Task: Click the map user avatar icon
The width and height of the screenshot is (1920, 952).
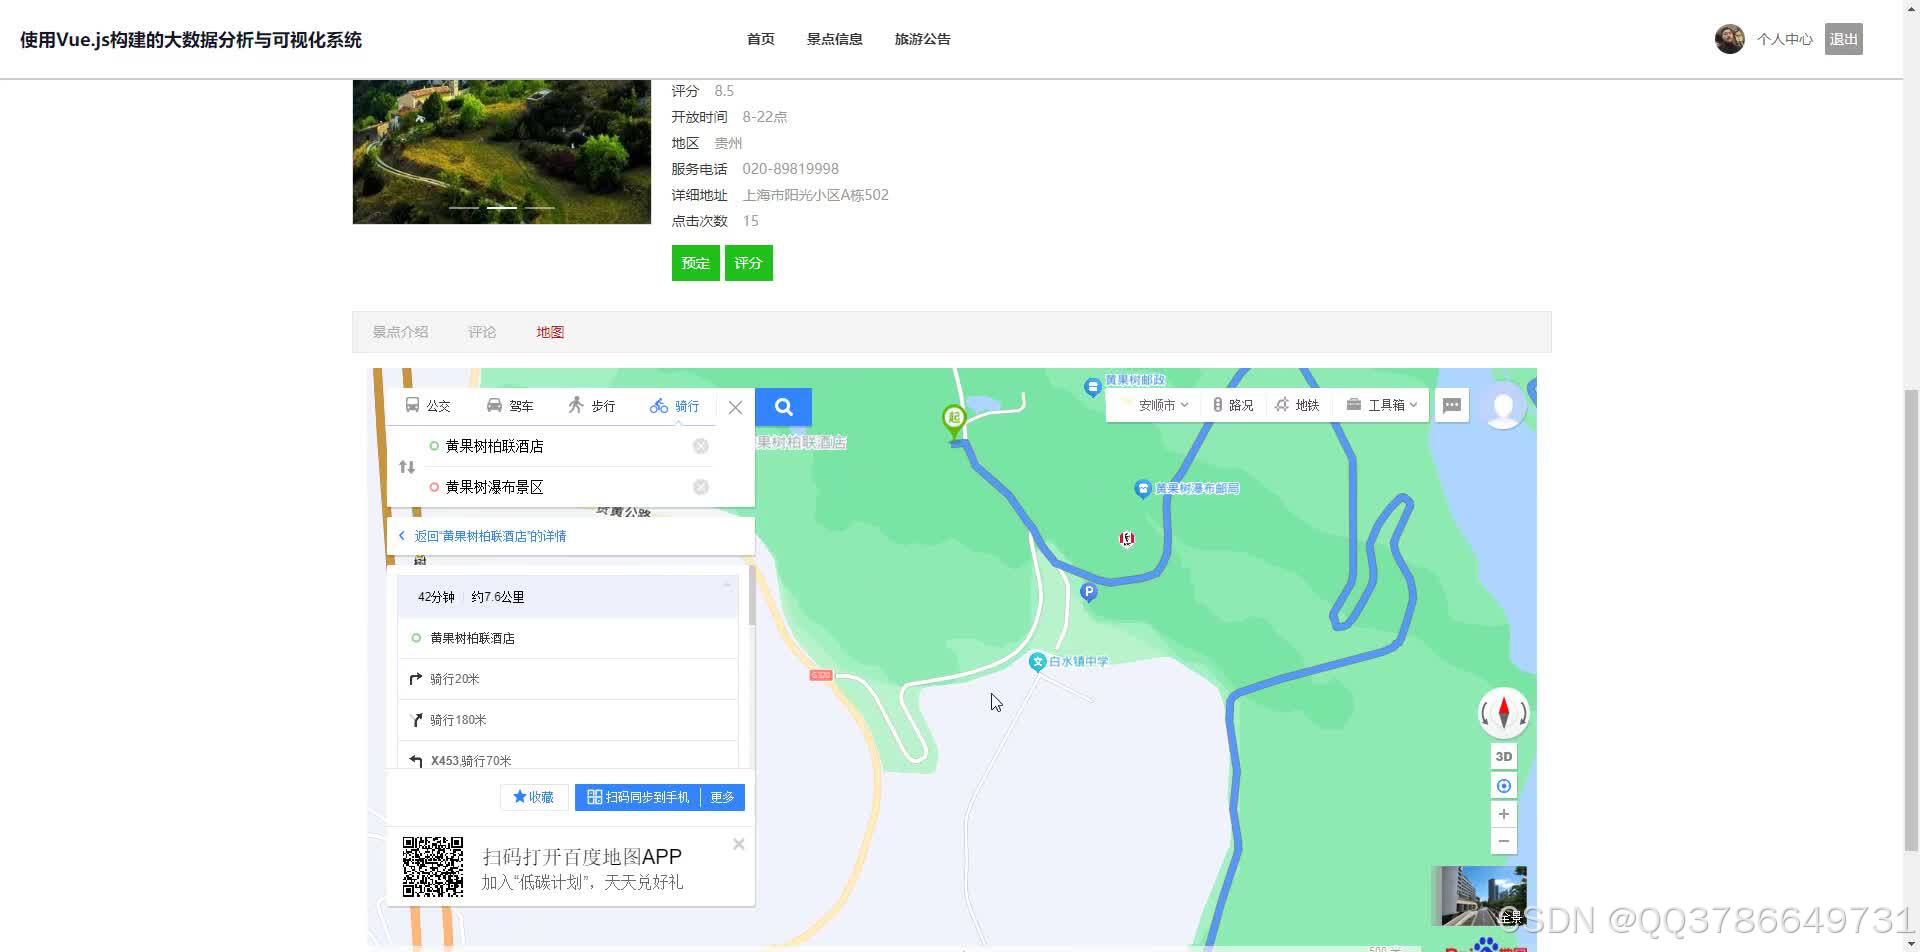Action: pos(1503,406)
